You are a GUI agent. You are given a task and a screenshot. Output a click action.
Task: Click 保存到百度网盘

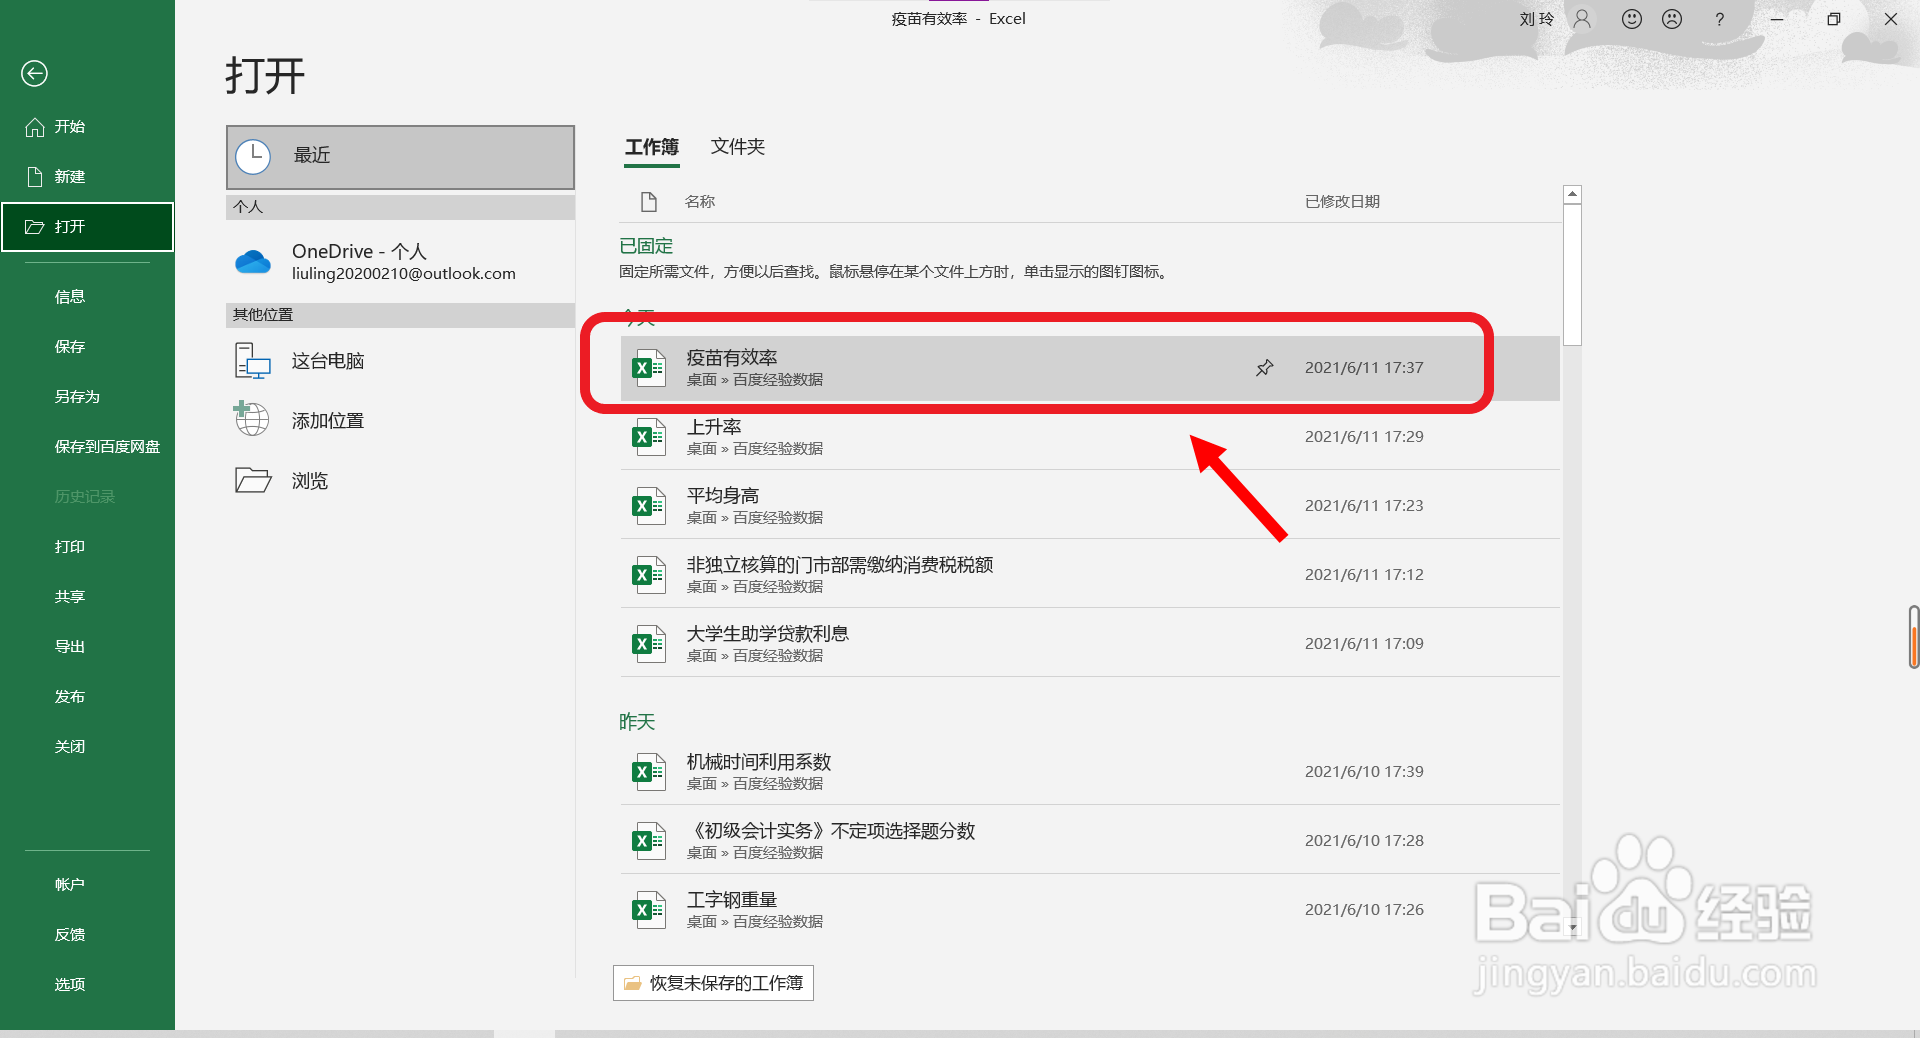pyautogui.click(x=87, y=447)
